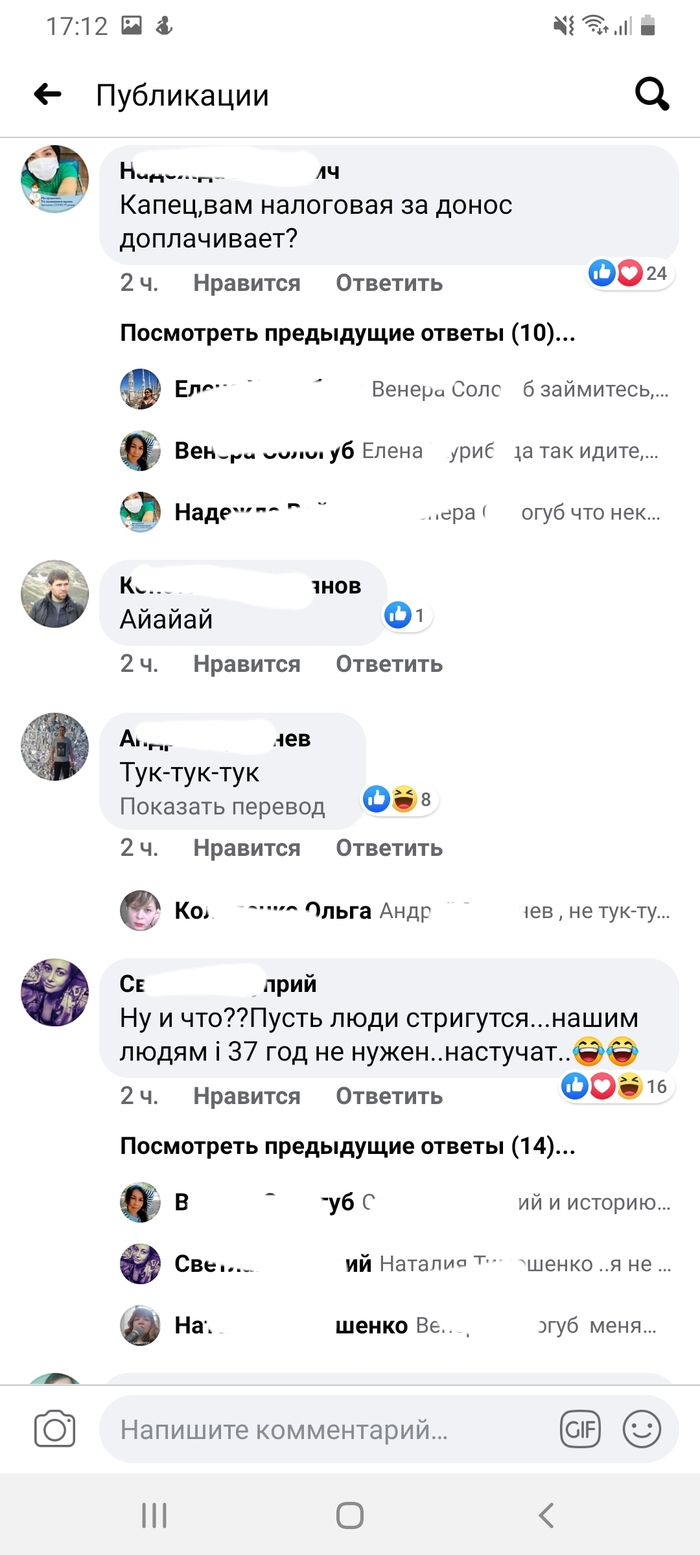
Task: Expand Посмотреть предыдущие ответы (14)
Action: [x=348, y=1146]
